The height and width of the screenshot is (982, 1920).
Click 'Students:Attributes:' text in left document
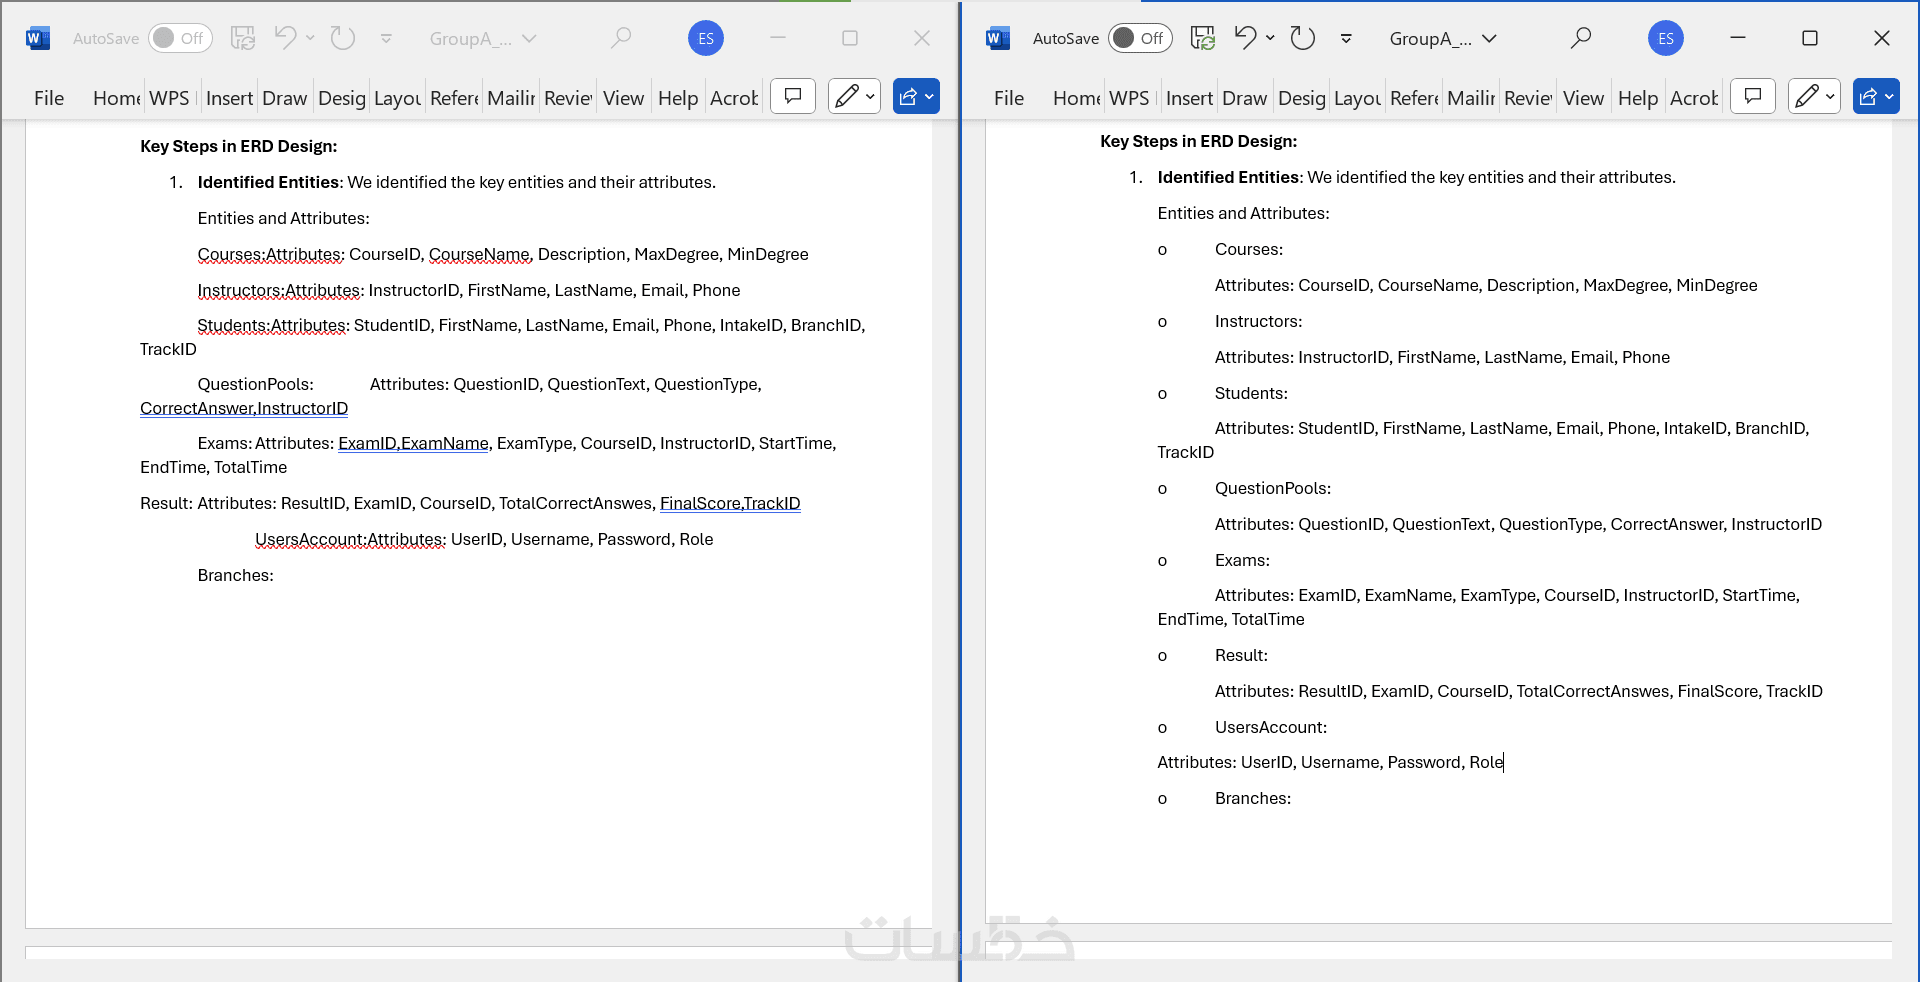click(274, 325)
